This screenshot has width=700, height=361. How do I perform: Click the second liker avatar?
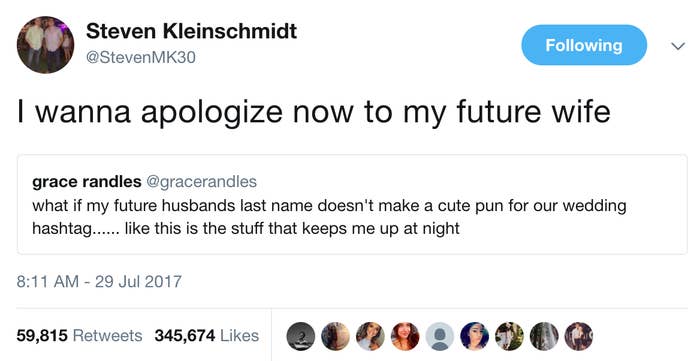click(336, 336)
